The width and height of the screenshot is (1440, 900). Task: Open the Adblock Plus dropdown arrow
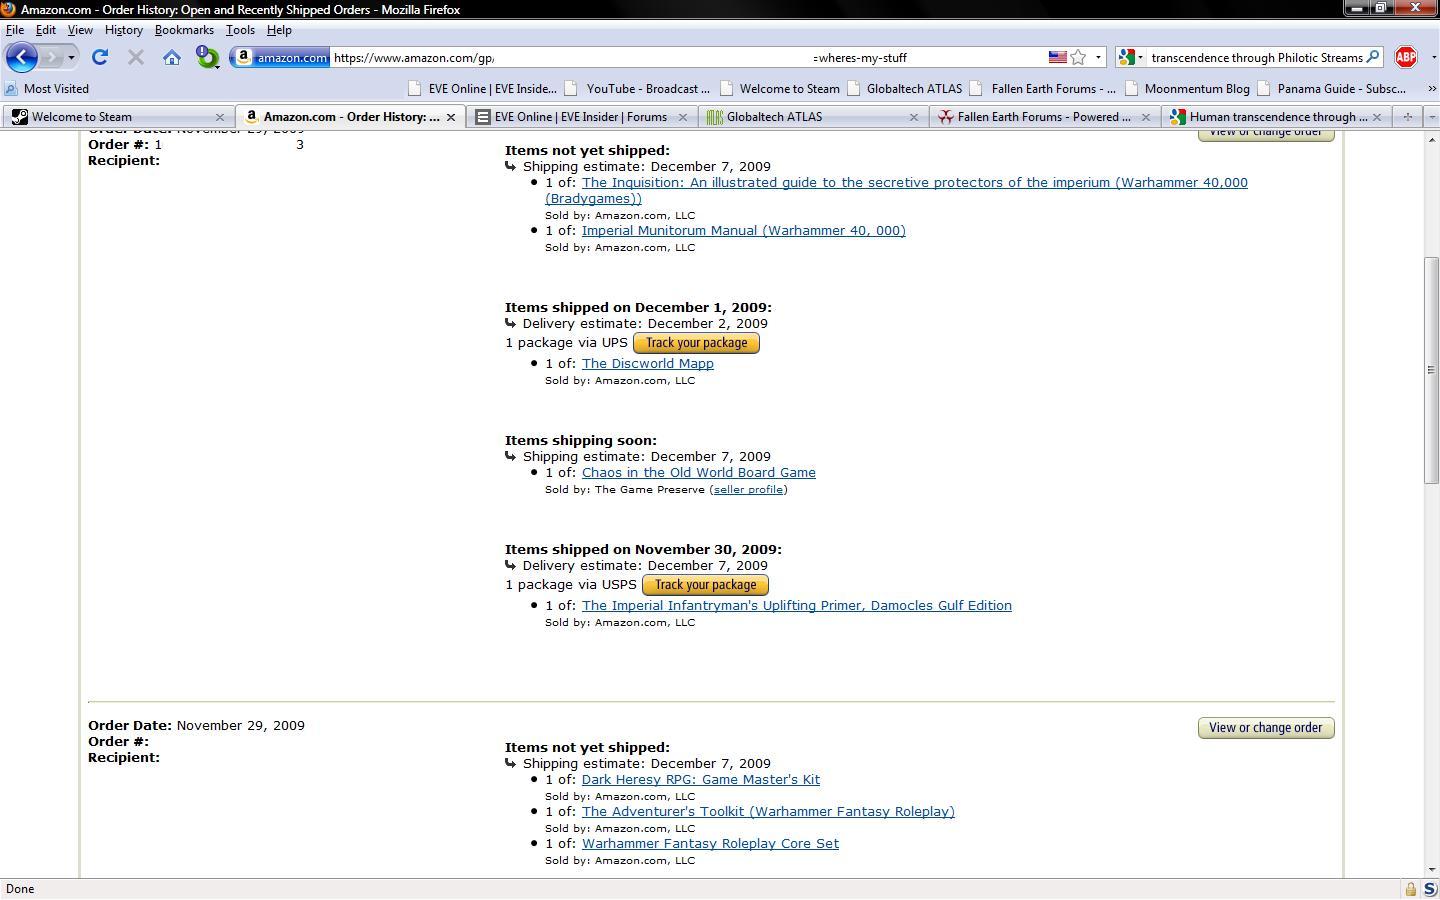(1432, 57)
